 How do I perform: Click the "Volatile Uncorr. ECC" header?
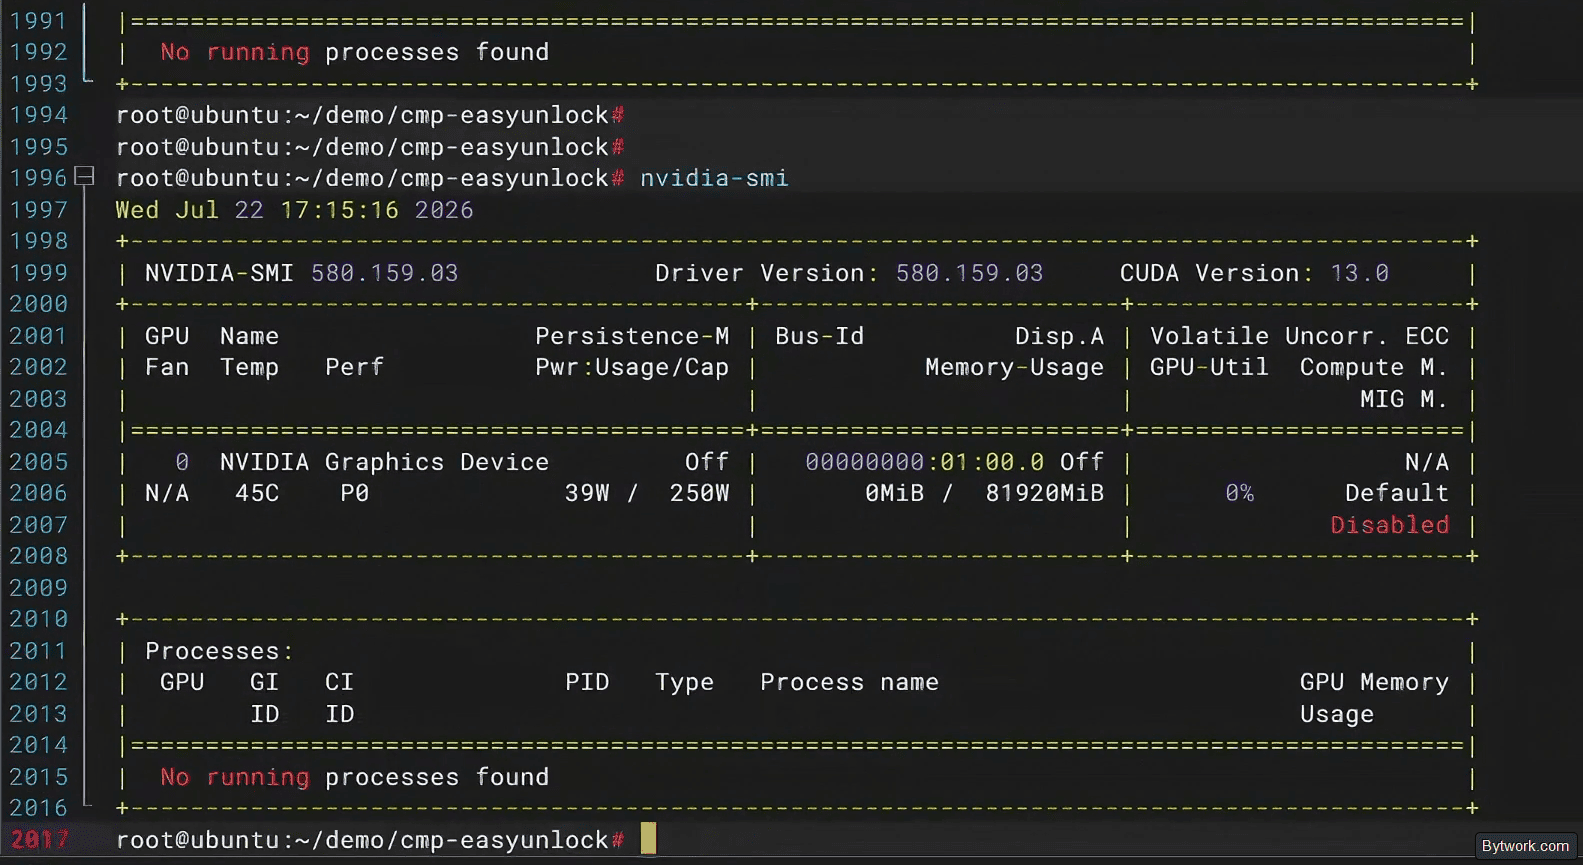tap(1299, 336)
